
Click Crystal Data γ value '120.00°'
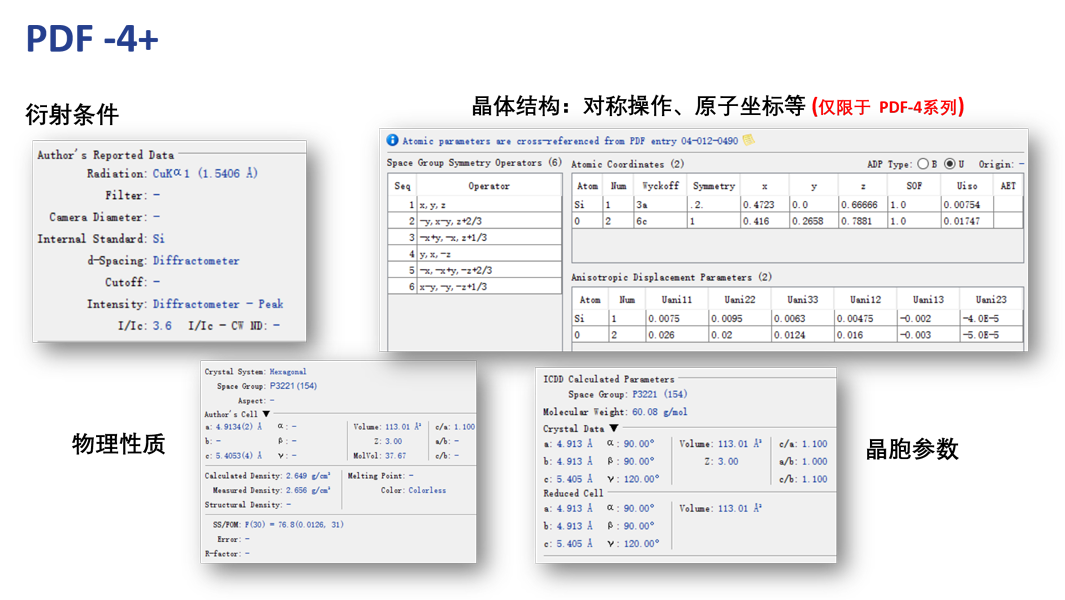[642, 479]
